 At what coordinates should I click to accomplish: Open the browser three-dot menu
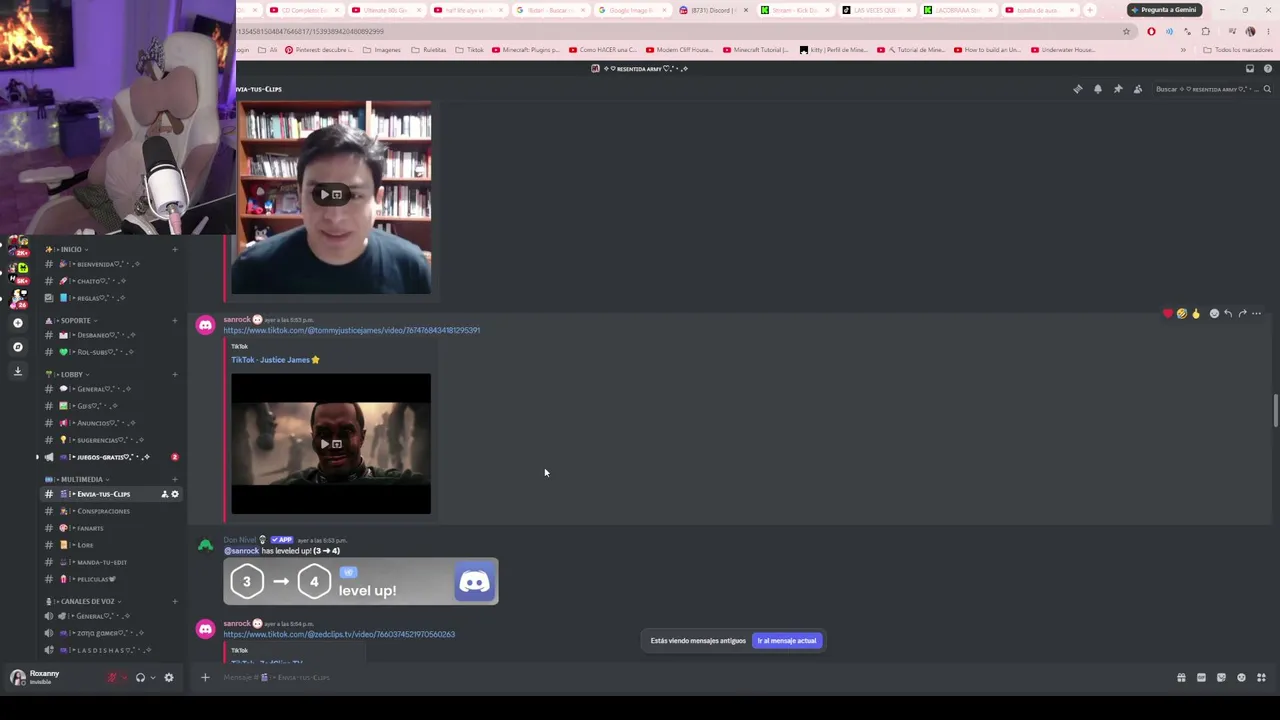(x=1267, y=31)
